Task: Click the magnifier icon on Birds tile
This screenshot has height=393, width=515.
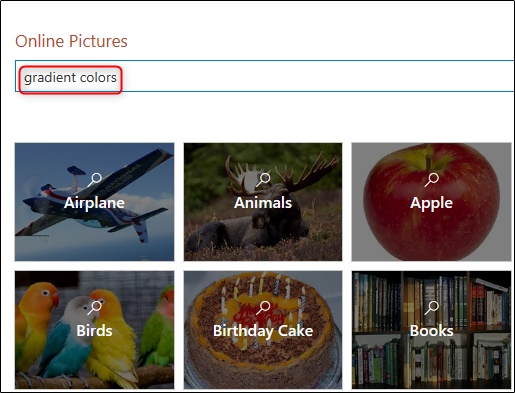Action: click(95, 308)
